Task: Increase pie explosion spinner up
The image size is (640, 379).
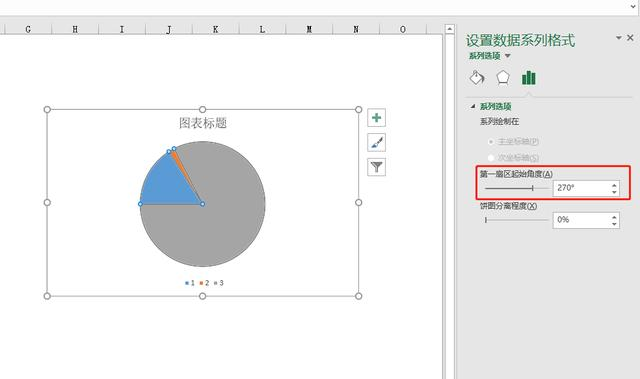Action: pos(614,217)
